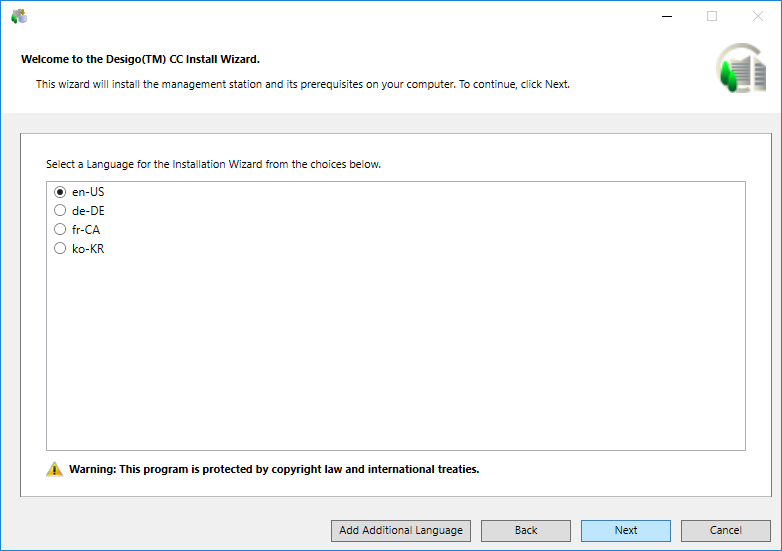This screenshot has width=782, height=551.
Task: Click the 'Select a Language' instruction label
Action: pyautogui.click(x=213, y=164)
